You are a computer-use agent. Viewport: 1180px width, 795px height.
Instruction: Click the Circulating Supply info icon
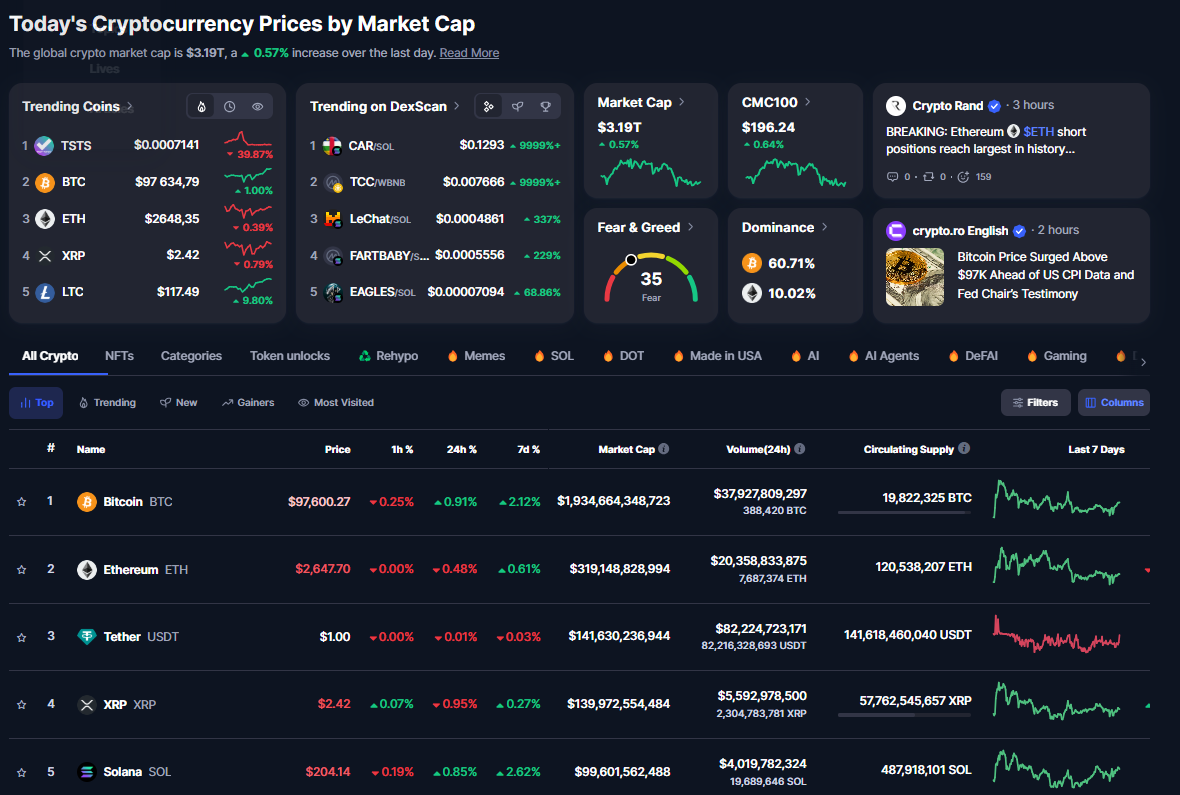(x=964, y=448)
